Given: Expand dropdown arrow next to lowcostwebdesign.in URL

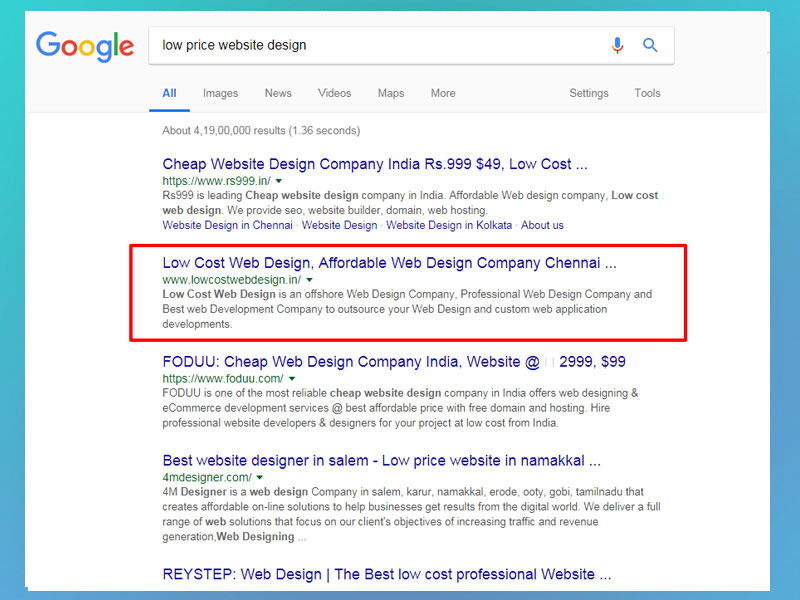Looking at the screenshot, I should coord(309,280).
